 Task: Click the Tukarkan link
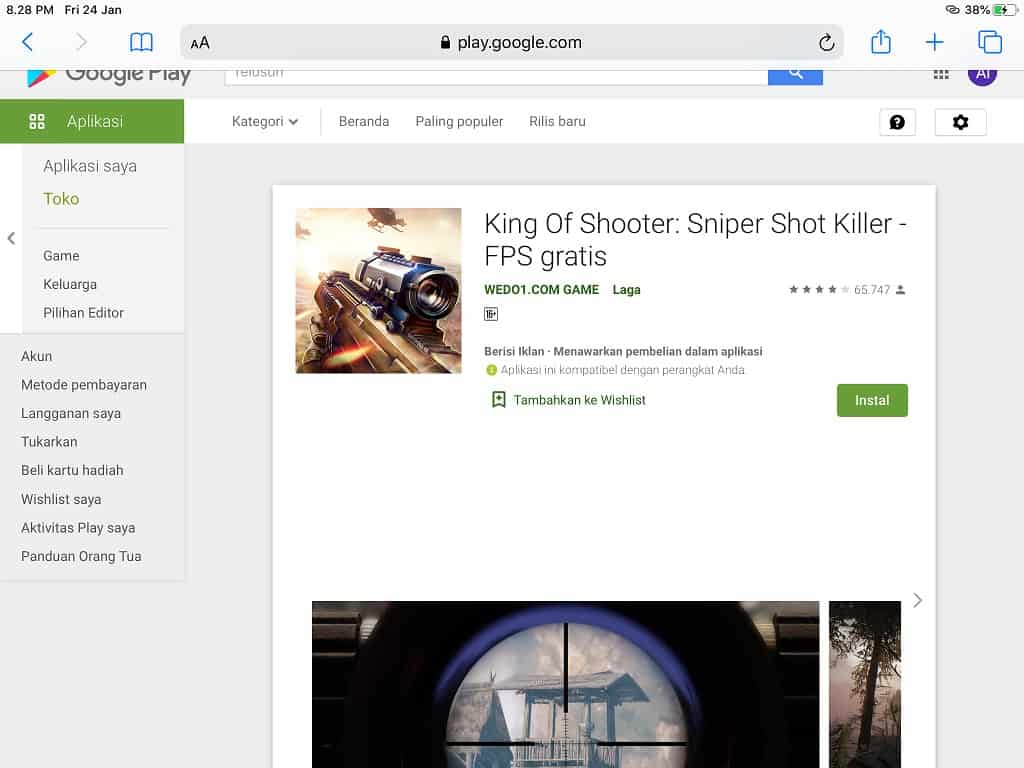tap(49, 441)
